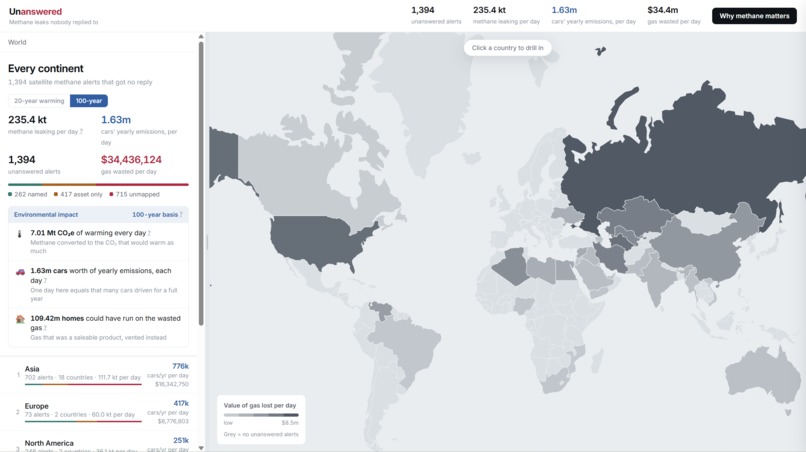806x452 pixels.
Task: Open the North America continent row
Action: coord(99,443)
